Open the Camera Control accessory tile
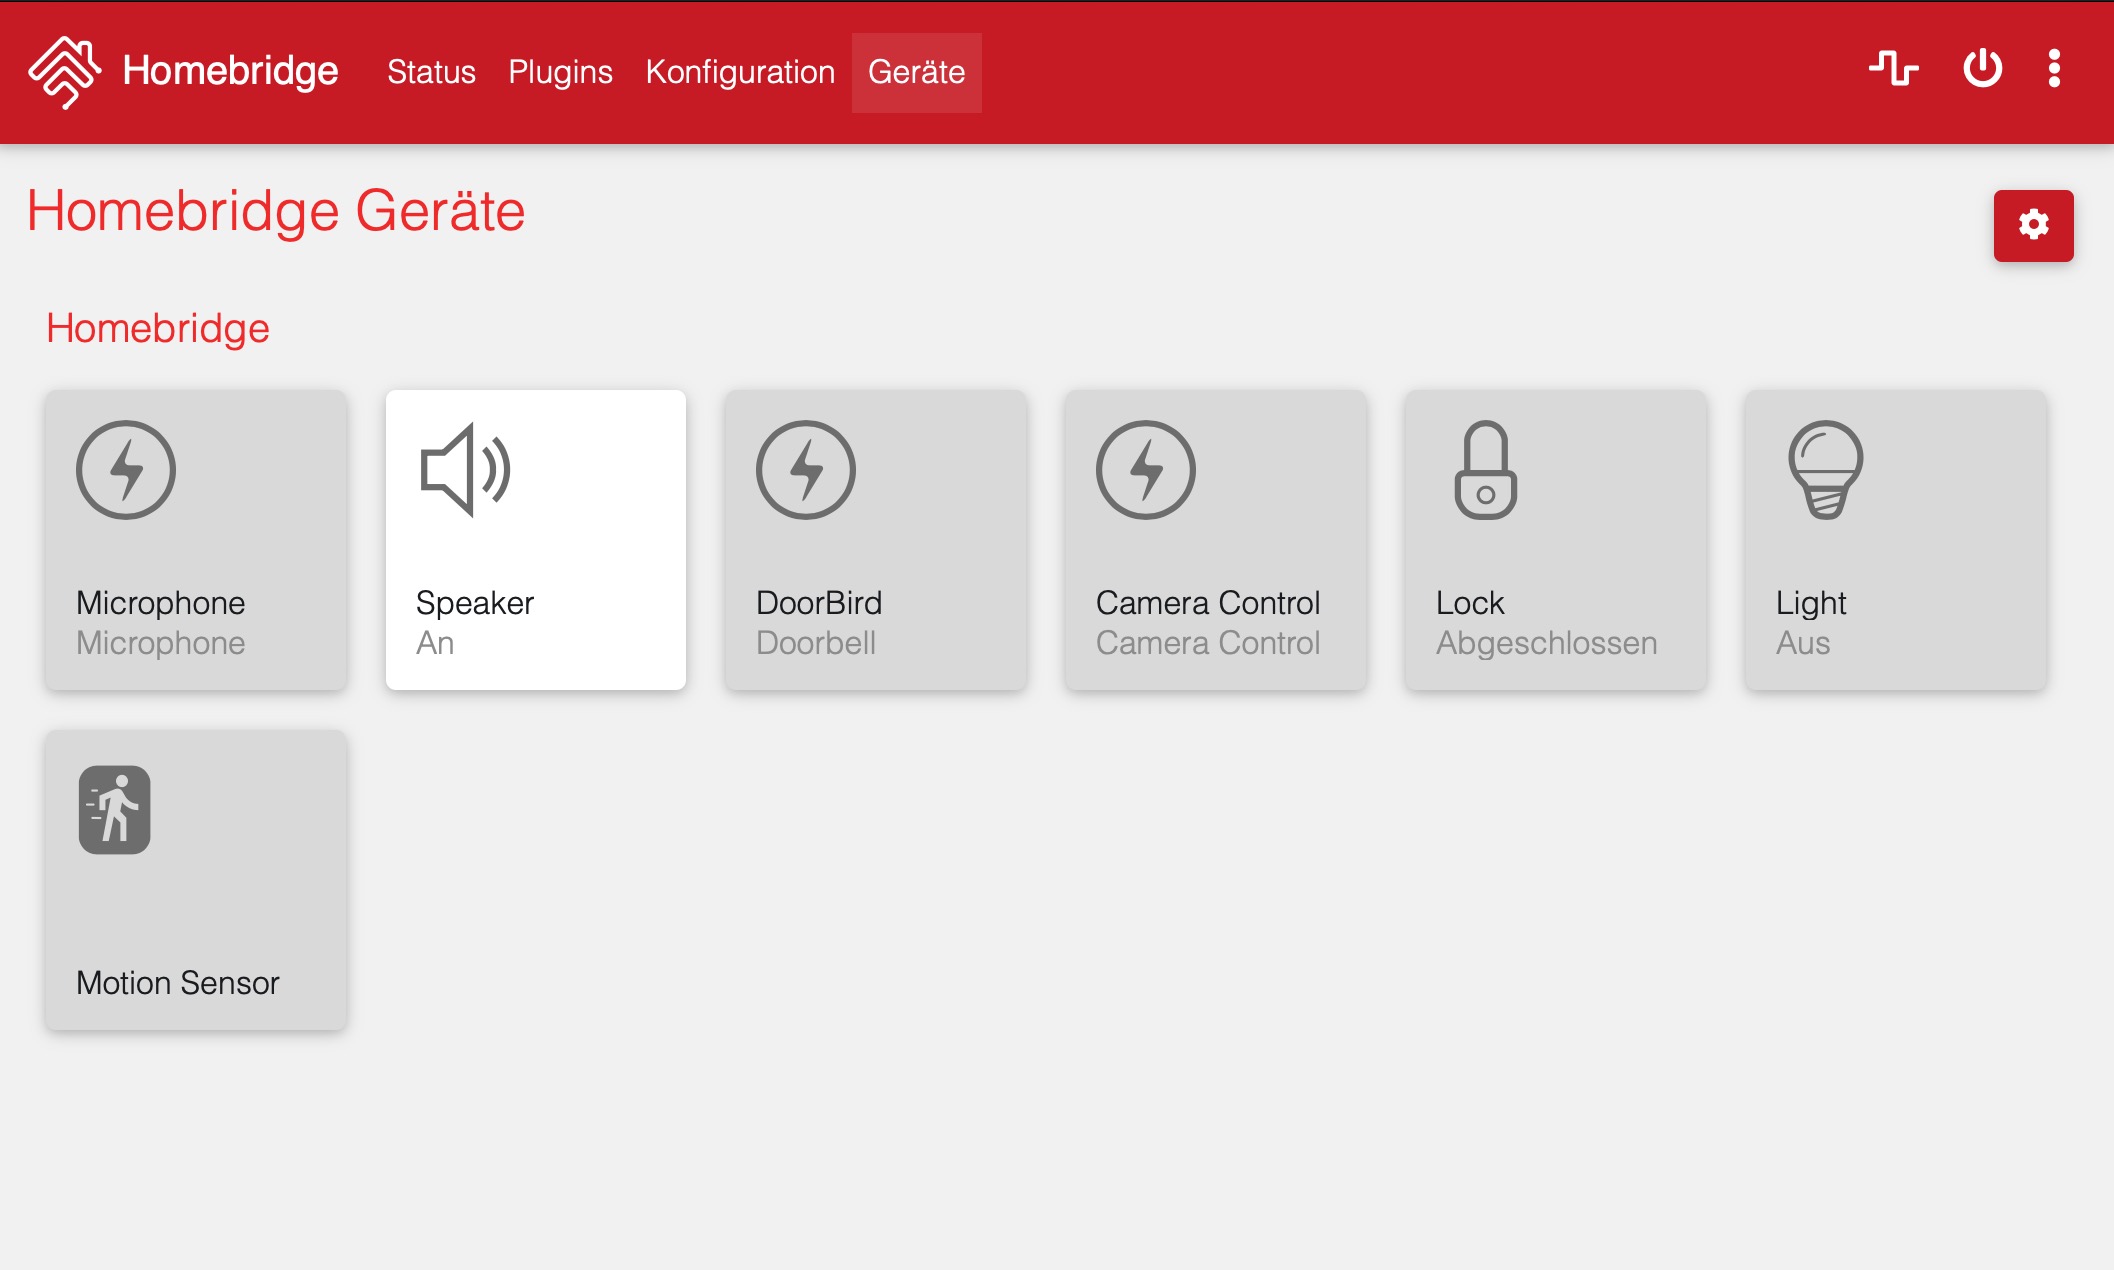2114x1270 pixels. click(1216, 540)
